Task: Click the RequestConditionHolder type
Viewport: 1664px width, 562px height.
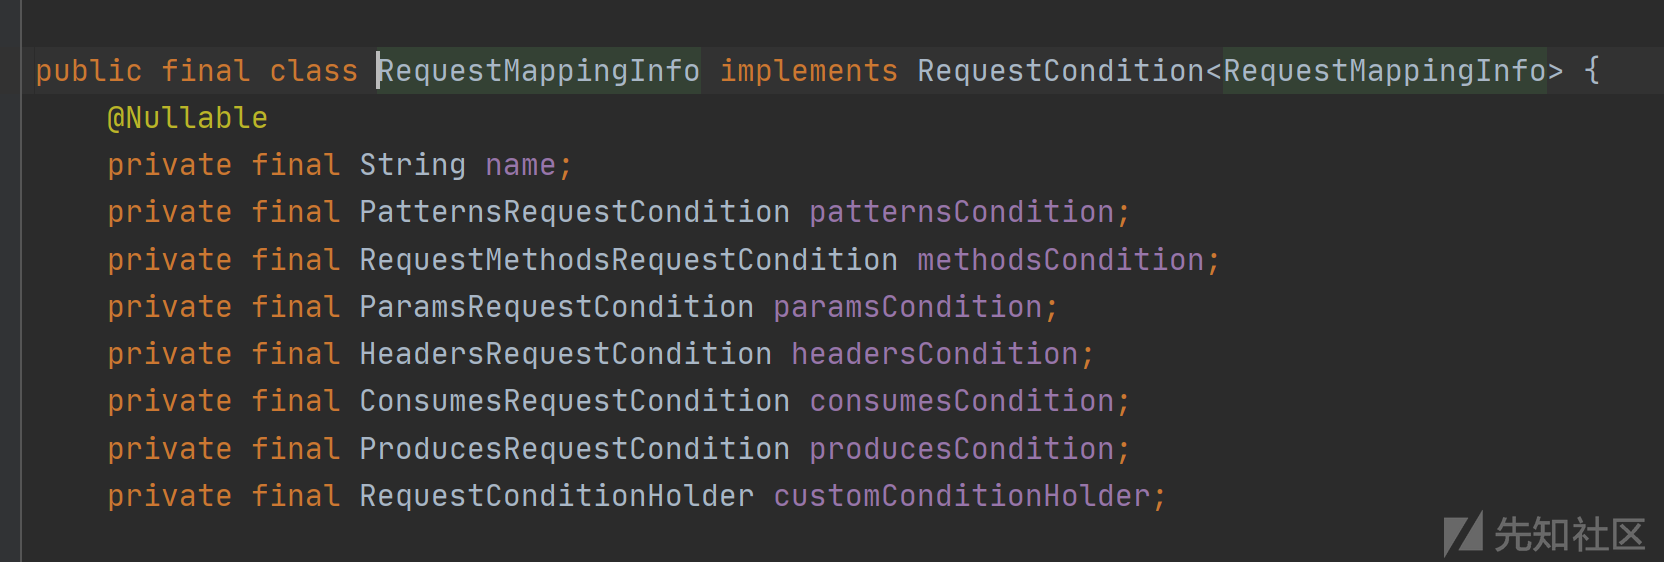Action: pyautogui.click(x=557, y=496)
